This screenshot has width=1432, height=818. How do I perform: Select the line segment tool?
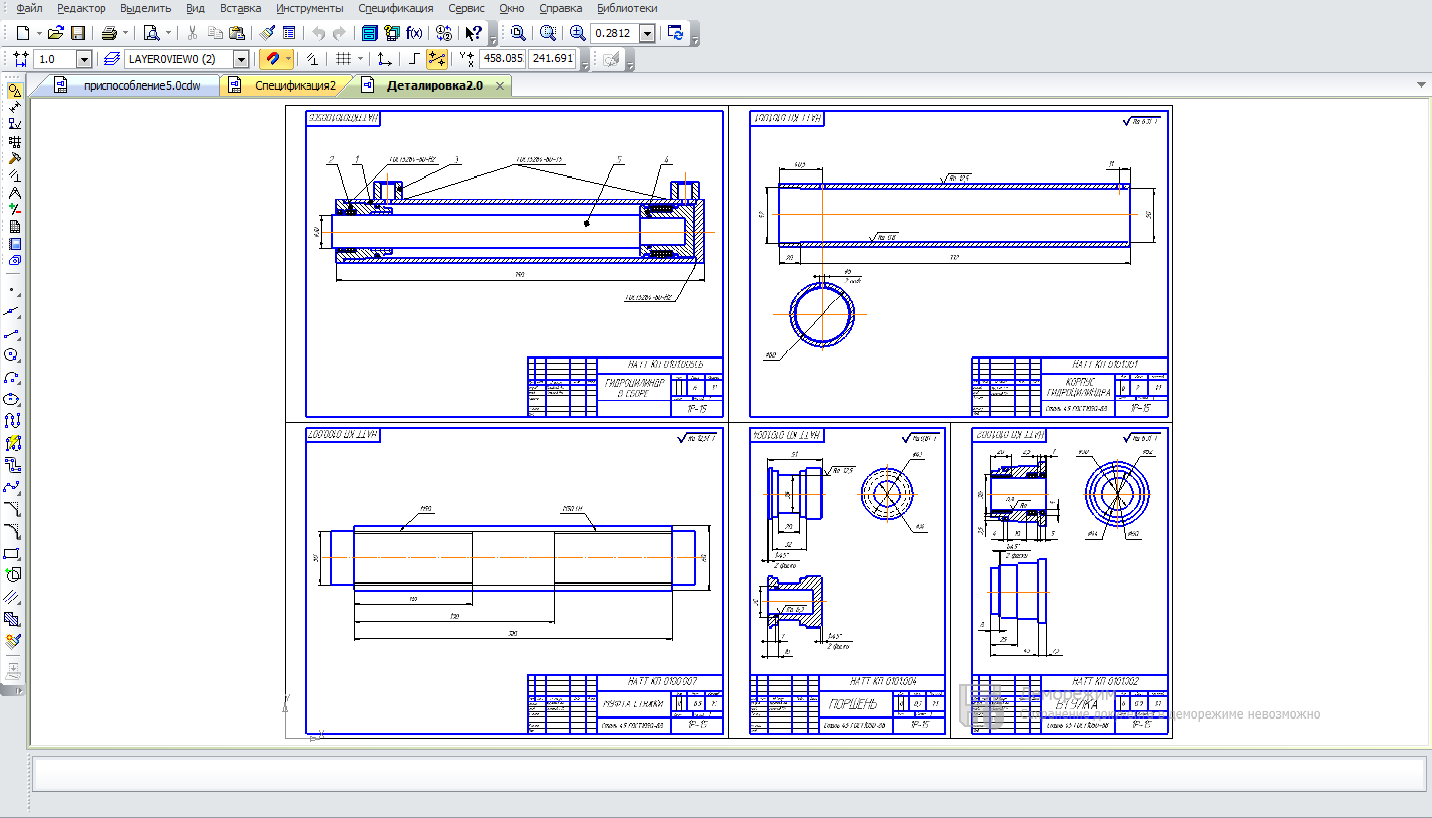(x=12, y=333)
